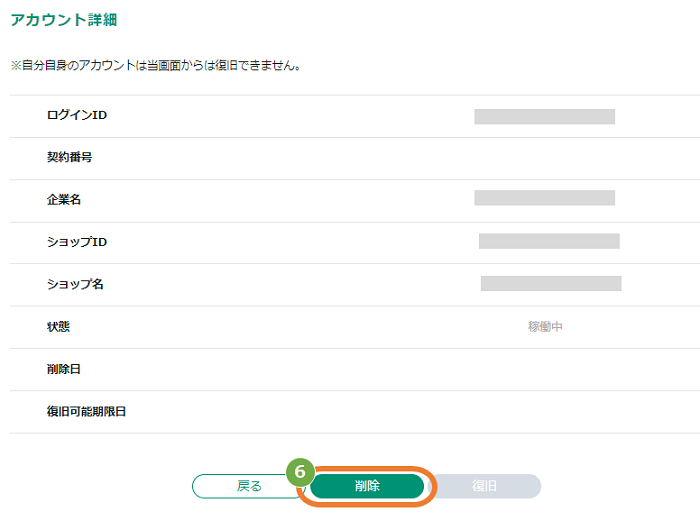Viewport: 700px width, 521px height.
Task: Click the notice about 自分自身のアカウント
Action: tap(155, 66)
